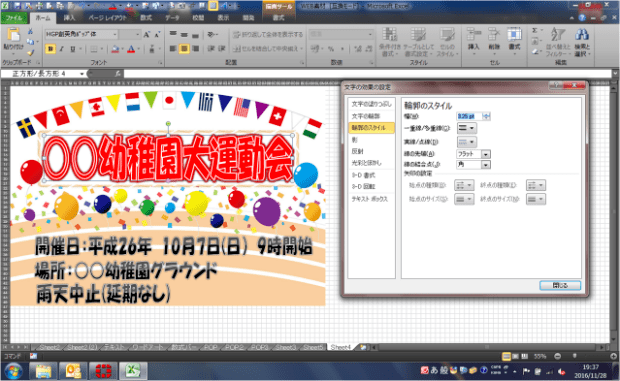Screen dimensions: 620x381
Task: Click the Paste (貼り付け) icon
Action: click(x=13, y=36)
